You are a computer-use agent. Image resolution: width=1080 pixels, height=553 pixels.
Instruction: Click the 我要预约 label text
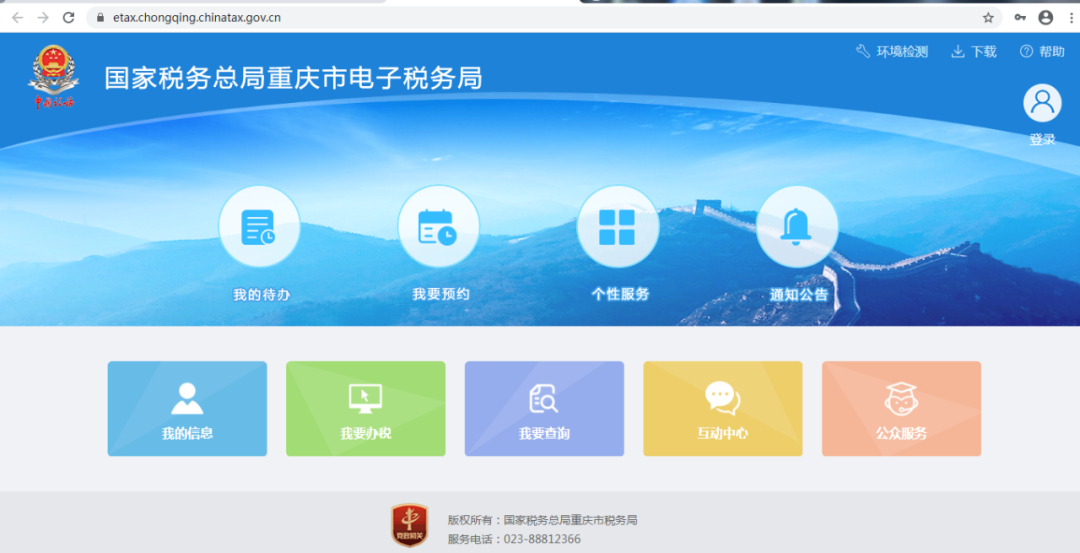tap(441, 294)
